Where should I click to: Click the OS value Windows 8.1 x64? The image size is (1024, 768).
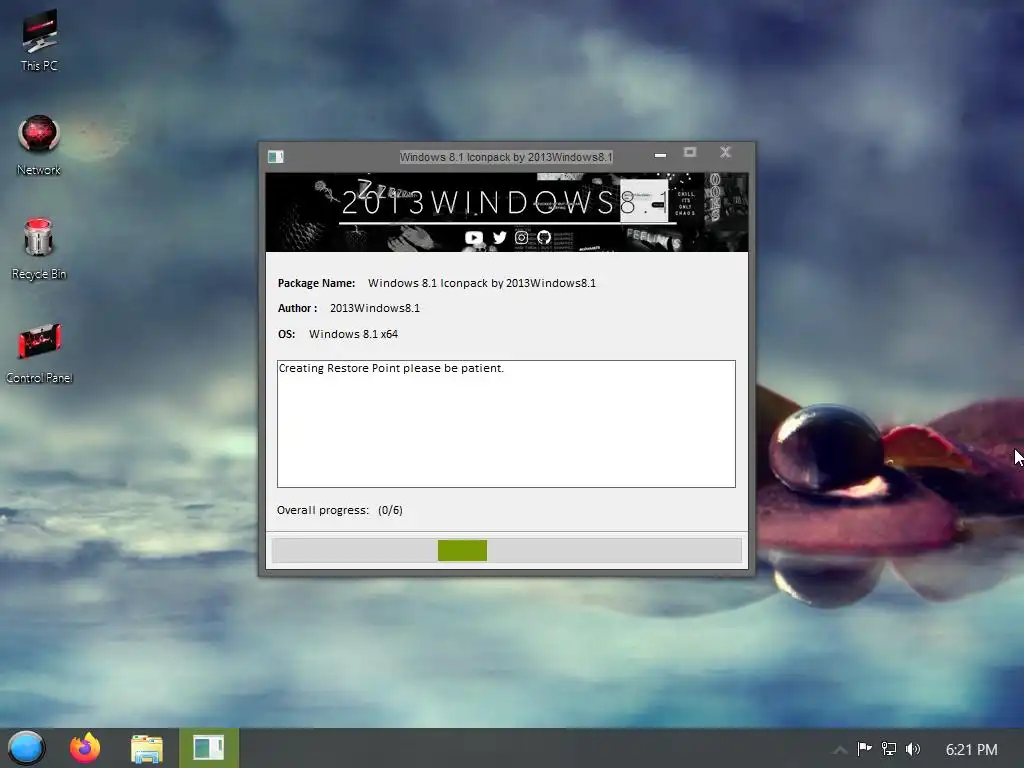click(353, 334)
